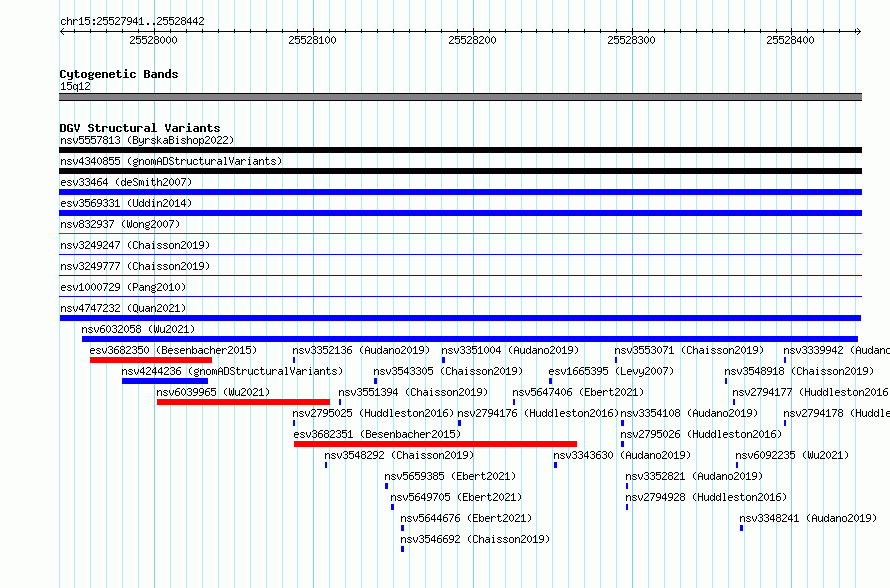Viewport: 890px width, 588px height.
Task: Click the nsv832937 (Wong2007) label
Action: [x=120, y=224]
